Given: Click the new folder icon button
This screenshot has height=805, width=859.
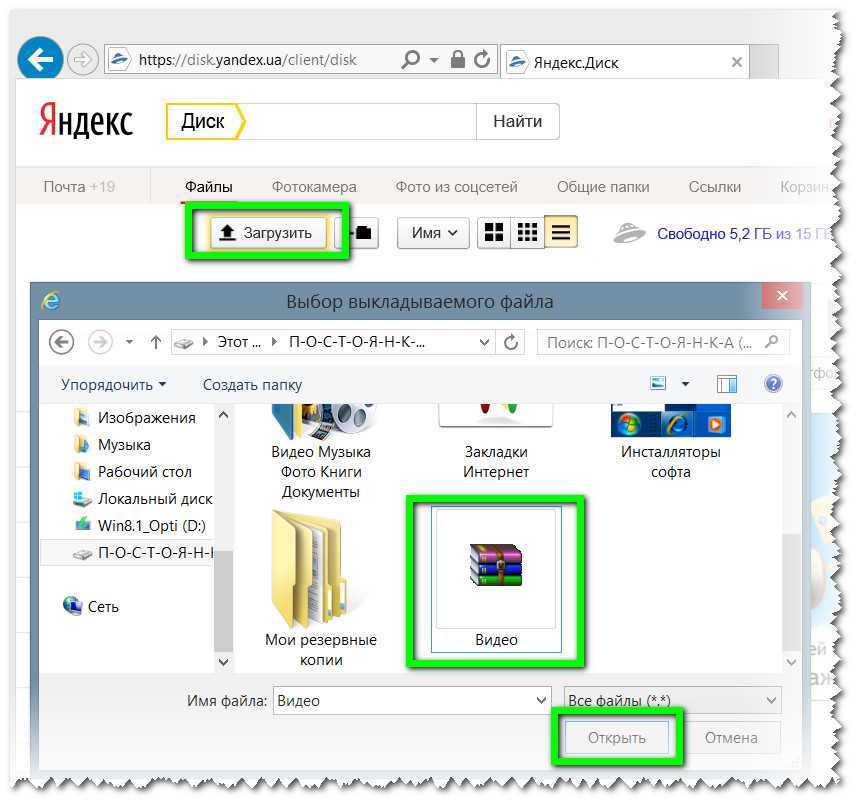Looking at the screenshot, I should (x=362, y=233).
